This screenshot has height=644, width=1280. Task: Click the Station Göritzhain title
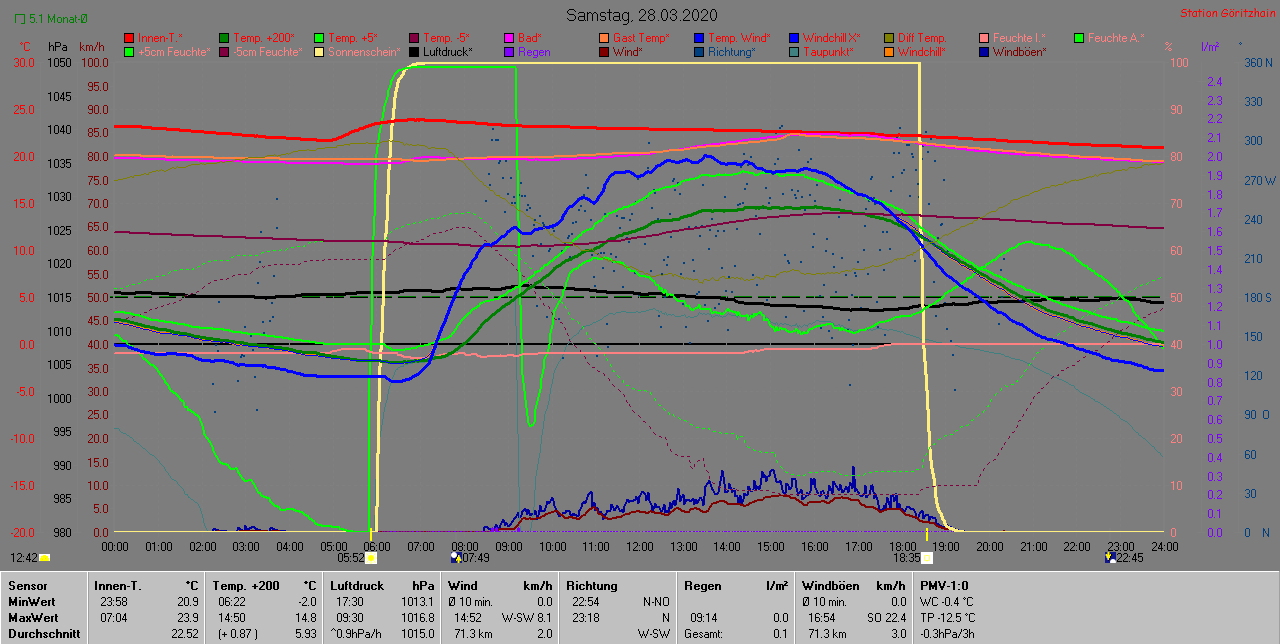(x=1226, y=14)
